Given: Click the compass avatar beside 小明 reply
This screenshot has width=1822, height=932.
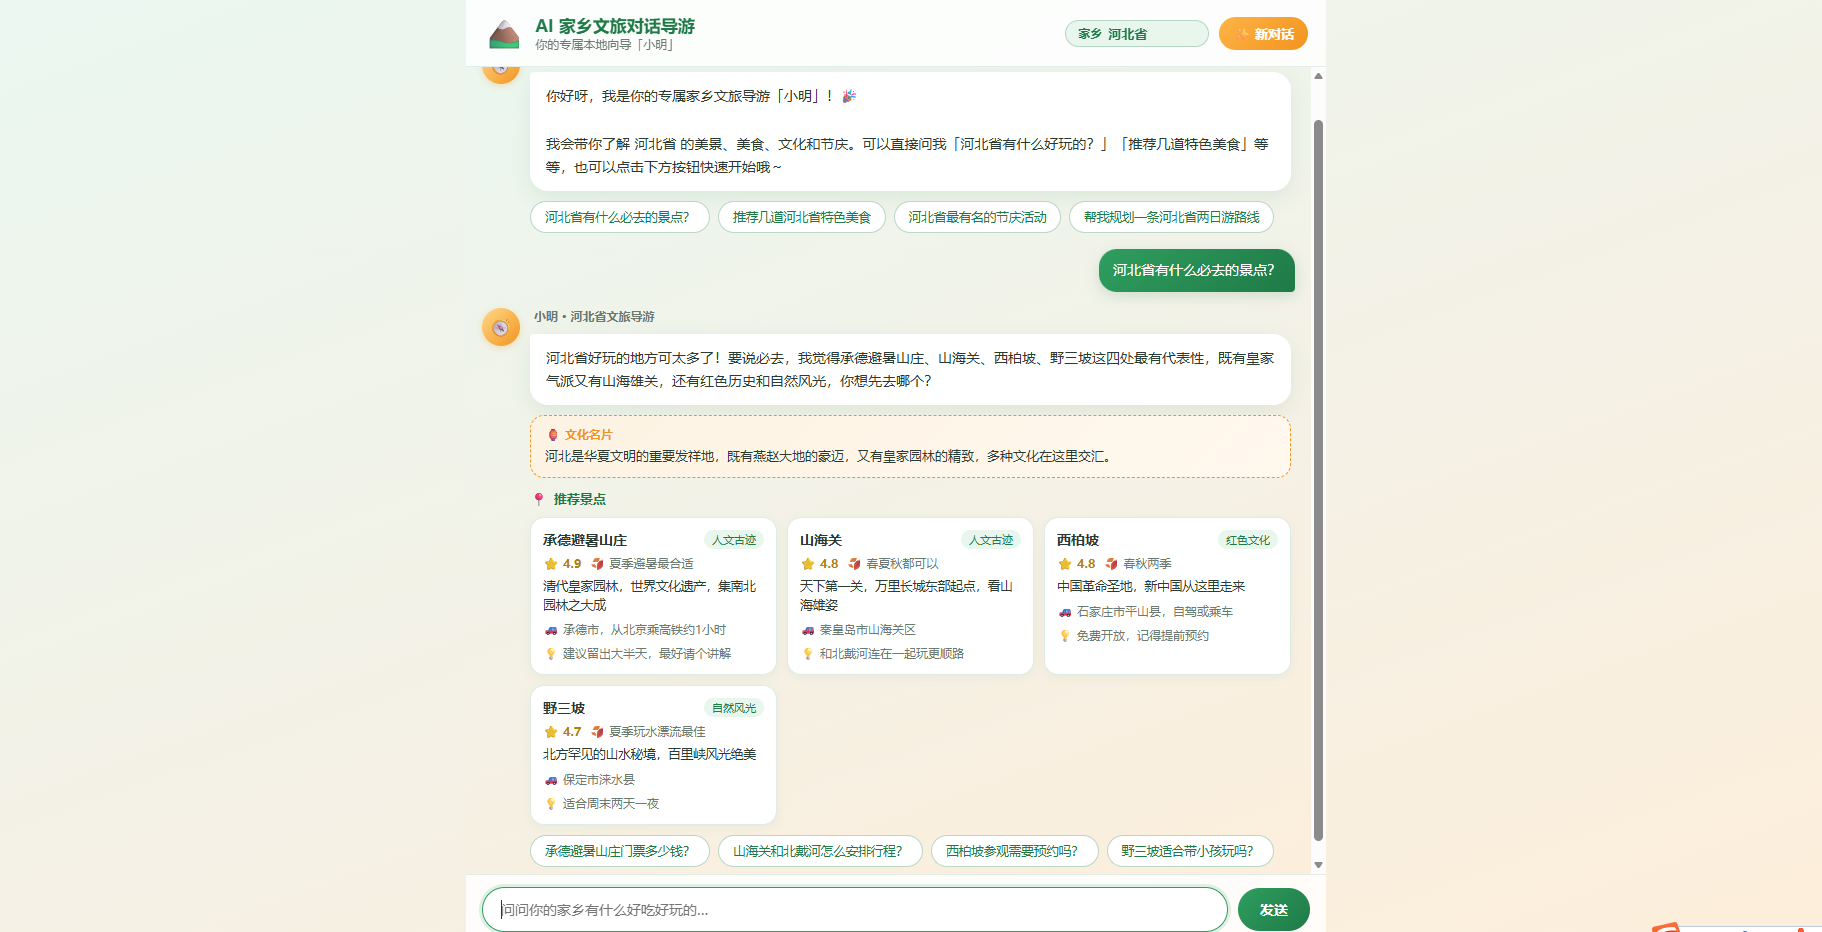Looking at the screenshot, I should (501, 327).
